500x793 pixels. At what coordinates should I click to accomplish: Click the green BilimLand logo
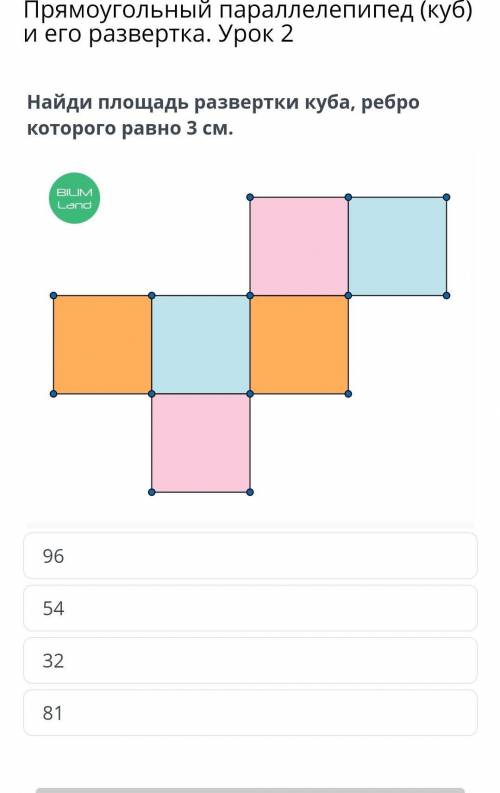coord(74,198)
